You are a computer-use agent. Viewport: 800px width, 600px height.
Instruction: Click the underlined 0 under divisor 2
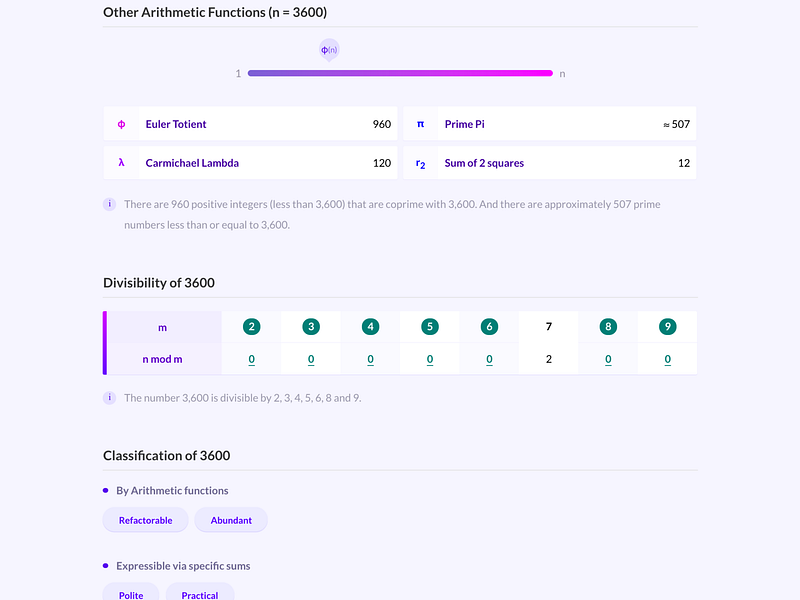251,358
